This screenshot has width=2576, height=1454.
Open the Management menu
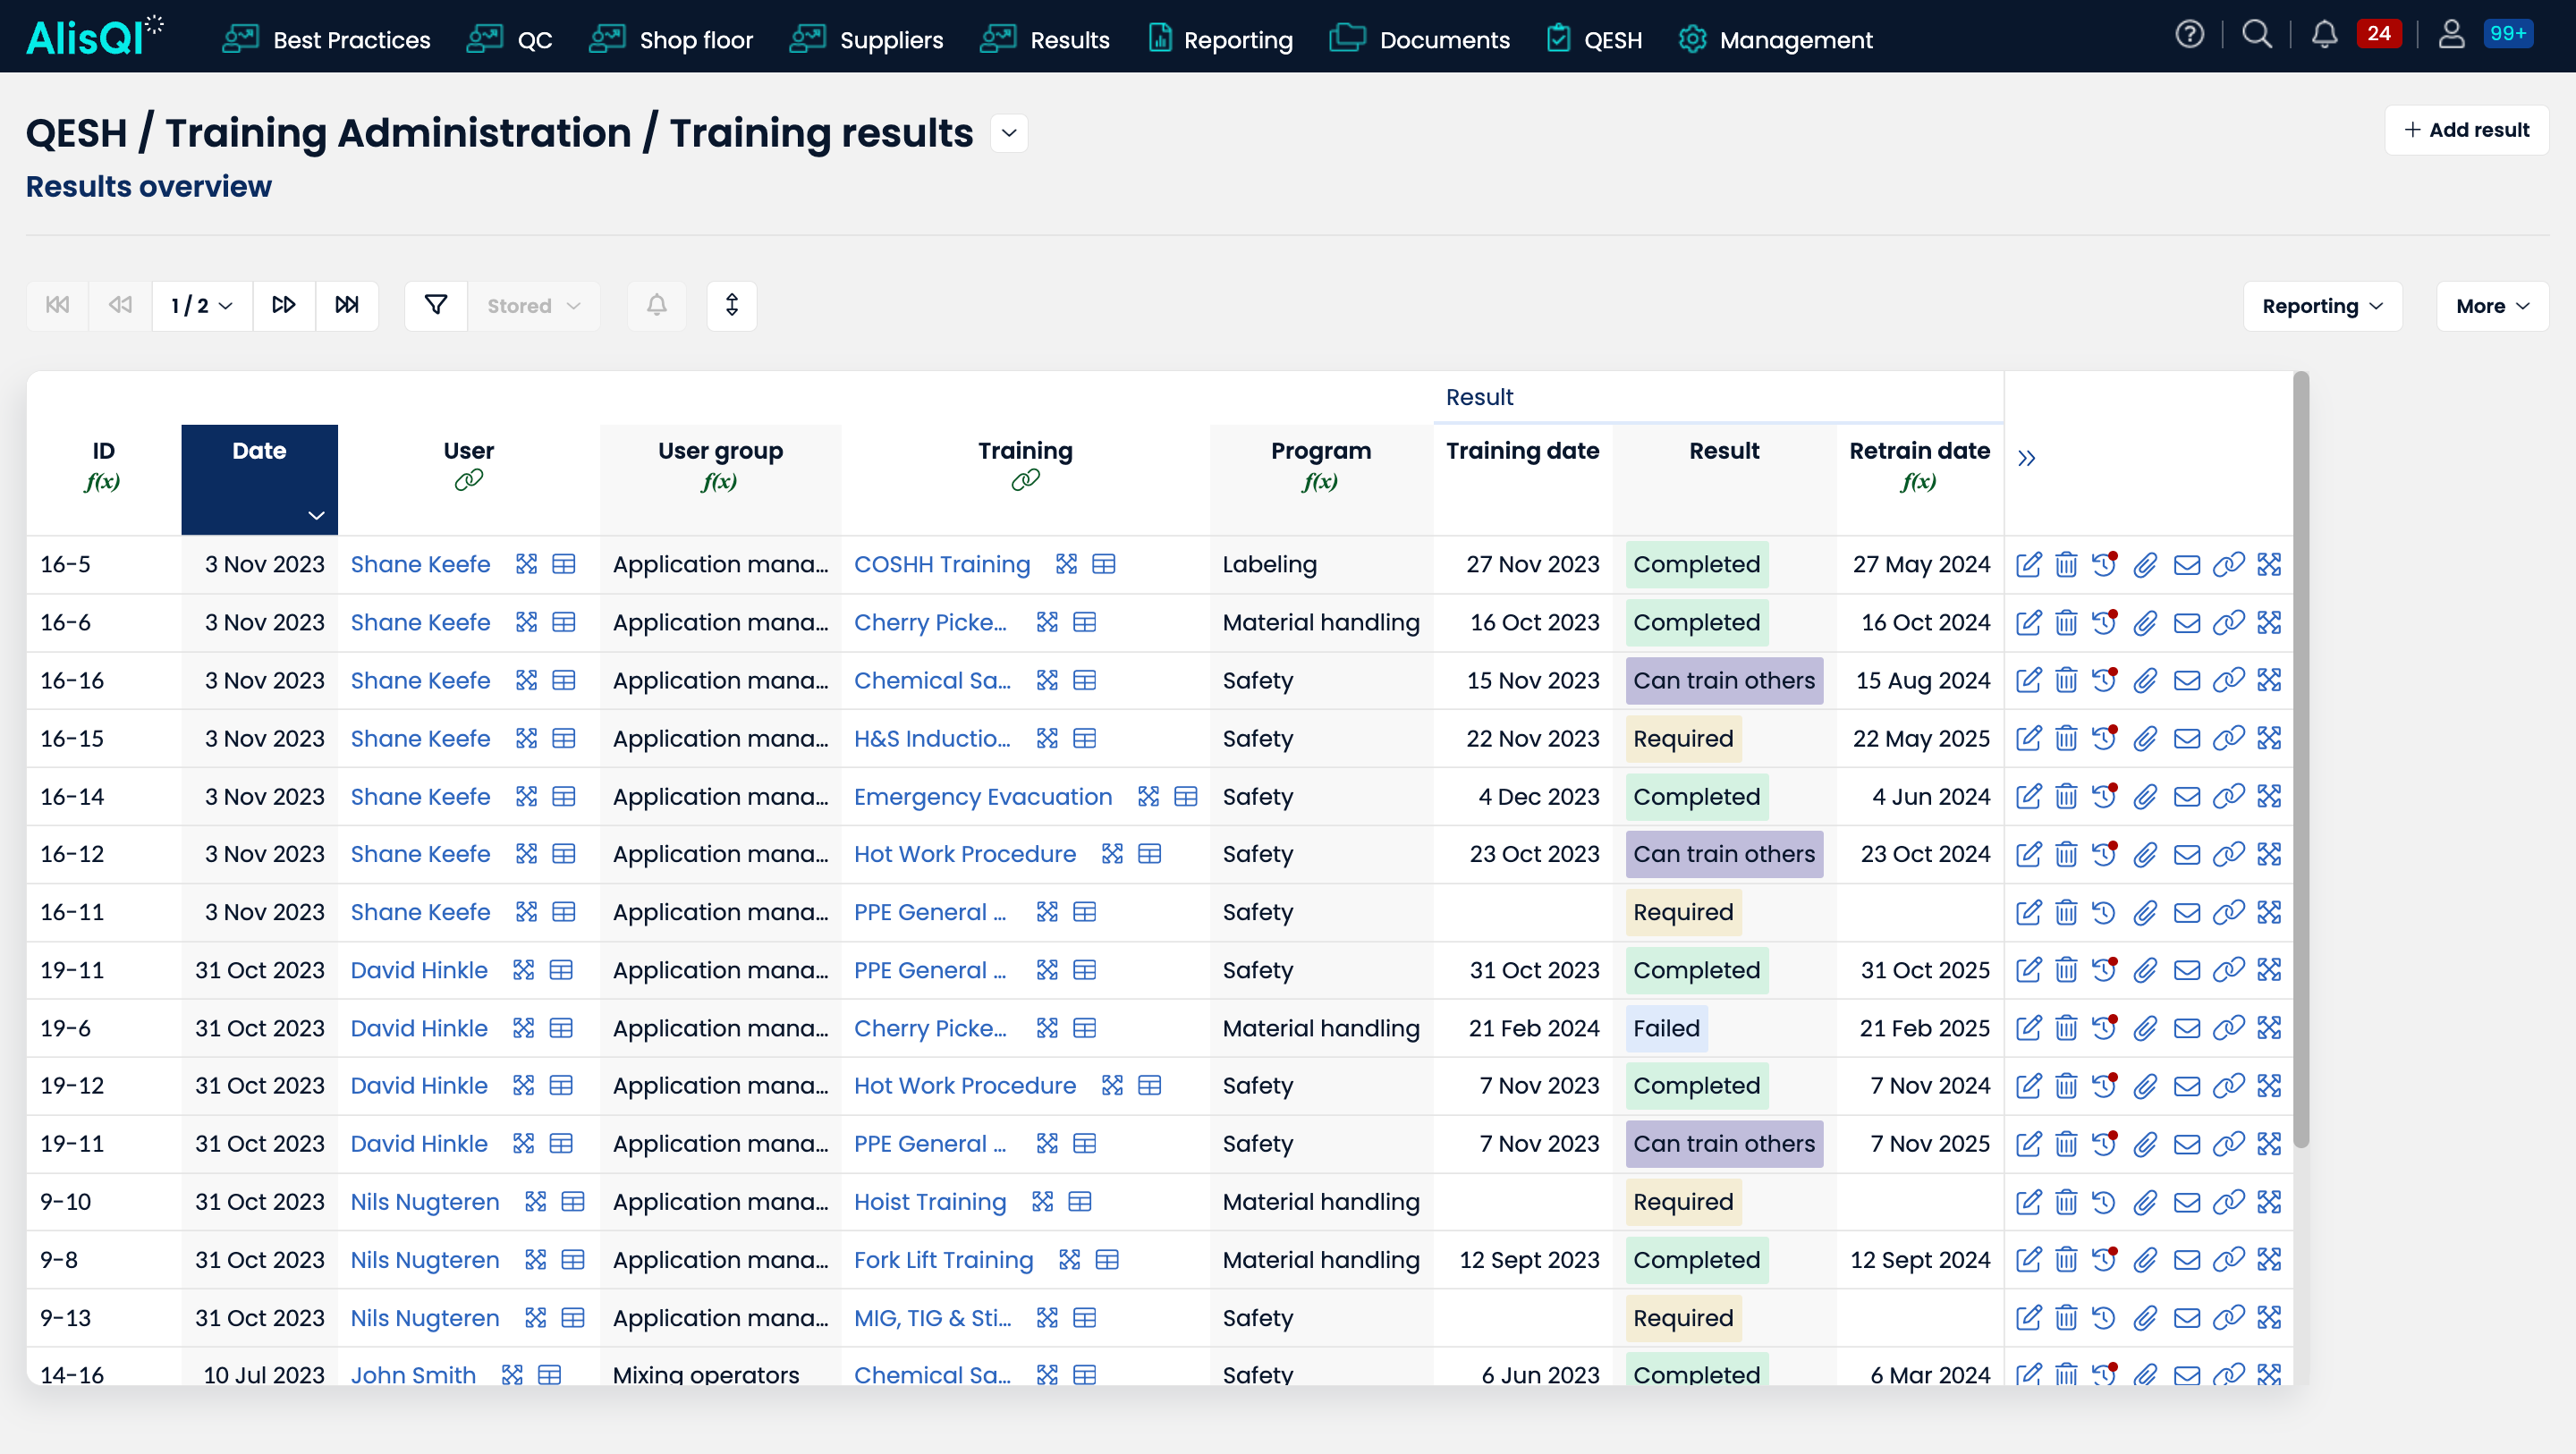1775,40
